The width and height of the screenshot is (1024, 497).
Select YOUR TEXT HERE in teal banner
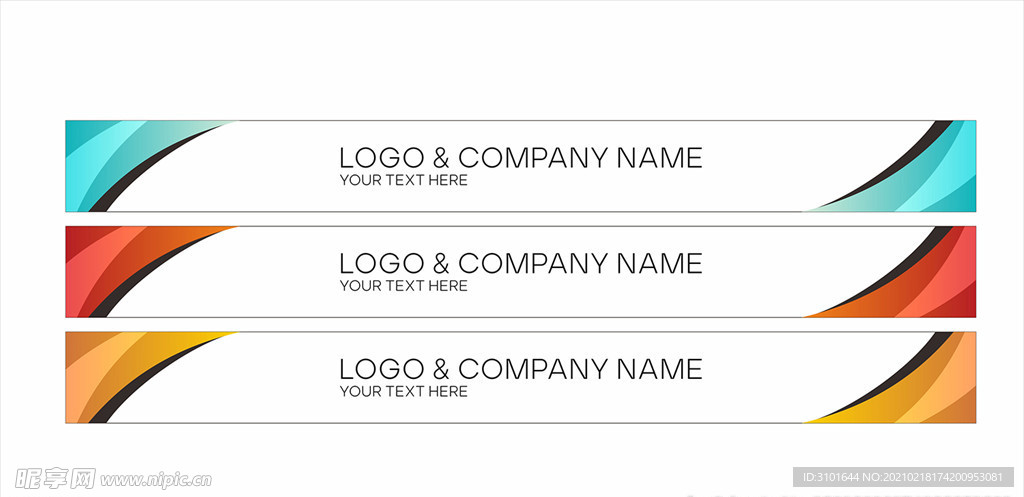(x=404, y=180)
